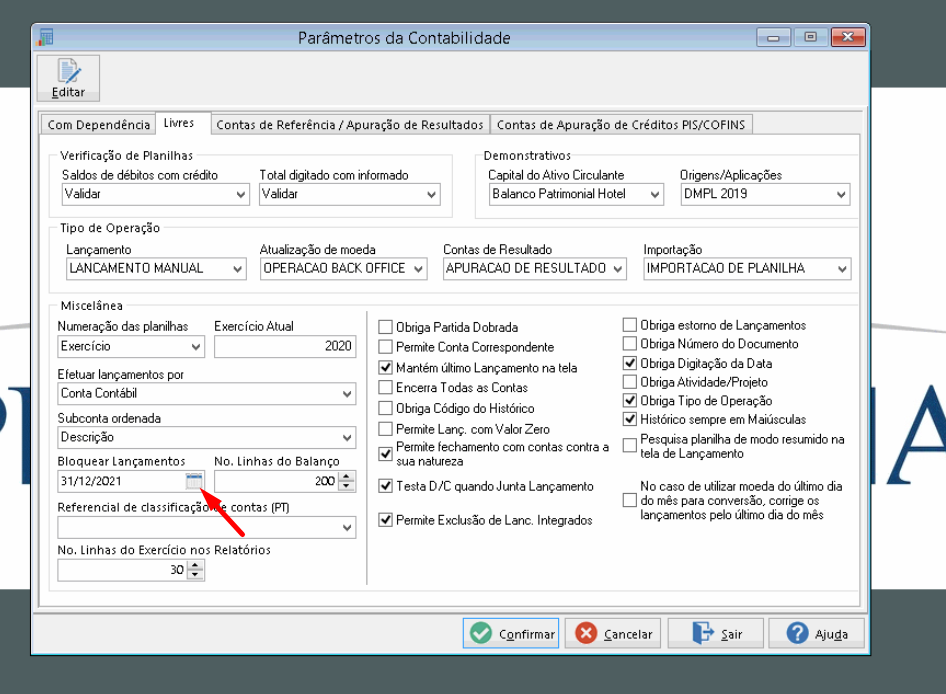This screenshot has height=694, width=946.
Task: Decrease No. Linhas do Balanço value
Action: tap(347, 486)
